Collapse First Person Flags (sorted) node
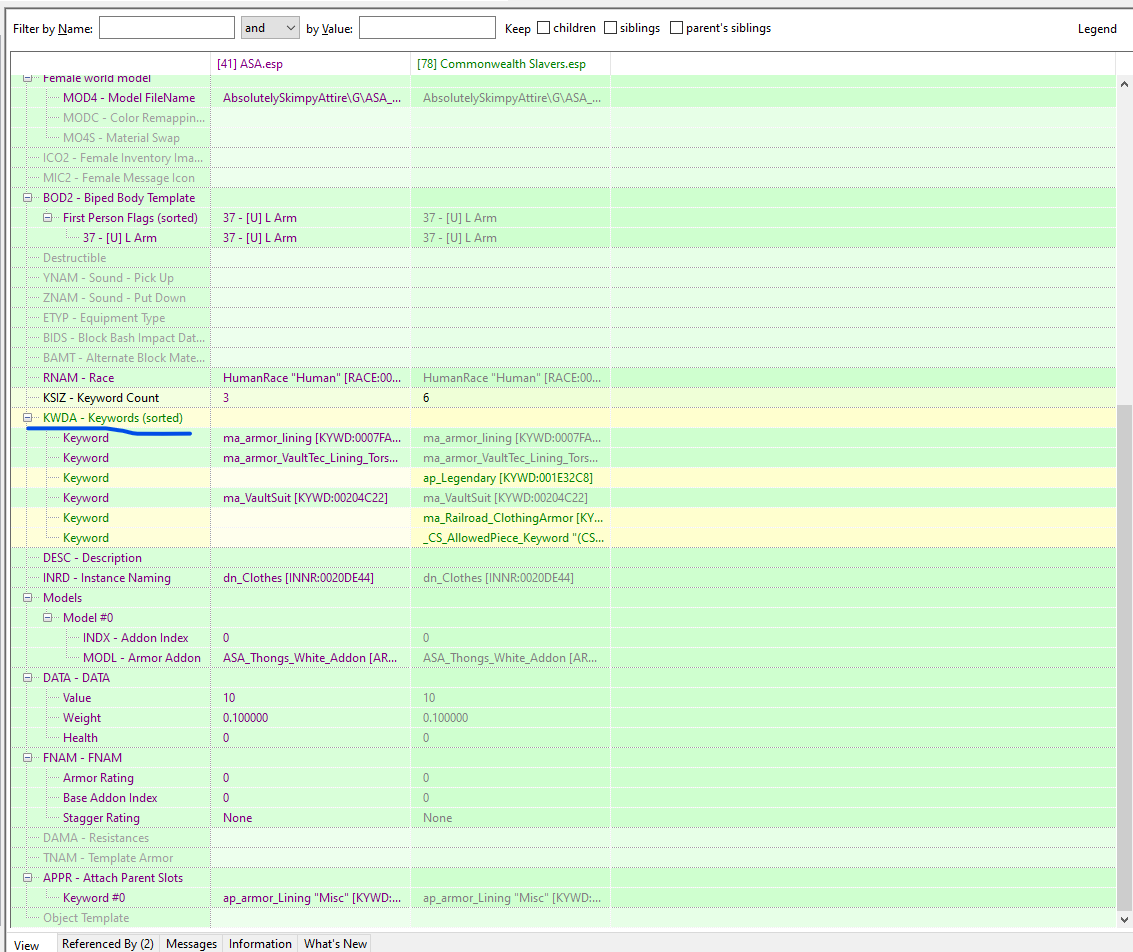The height and width of the screenshot is (952, 1133). [x=48, y=217]
